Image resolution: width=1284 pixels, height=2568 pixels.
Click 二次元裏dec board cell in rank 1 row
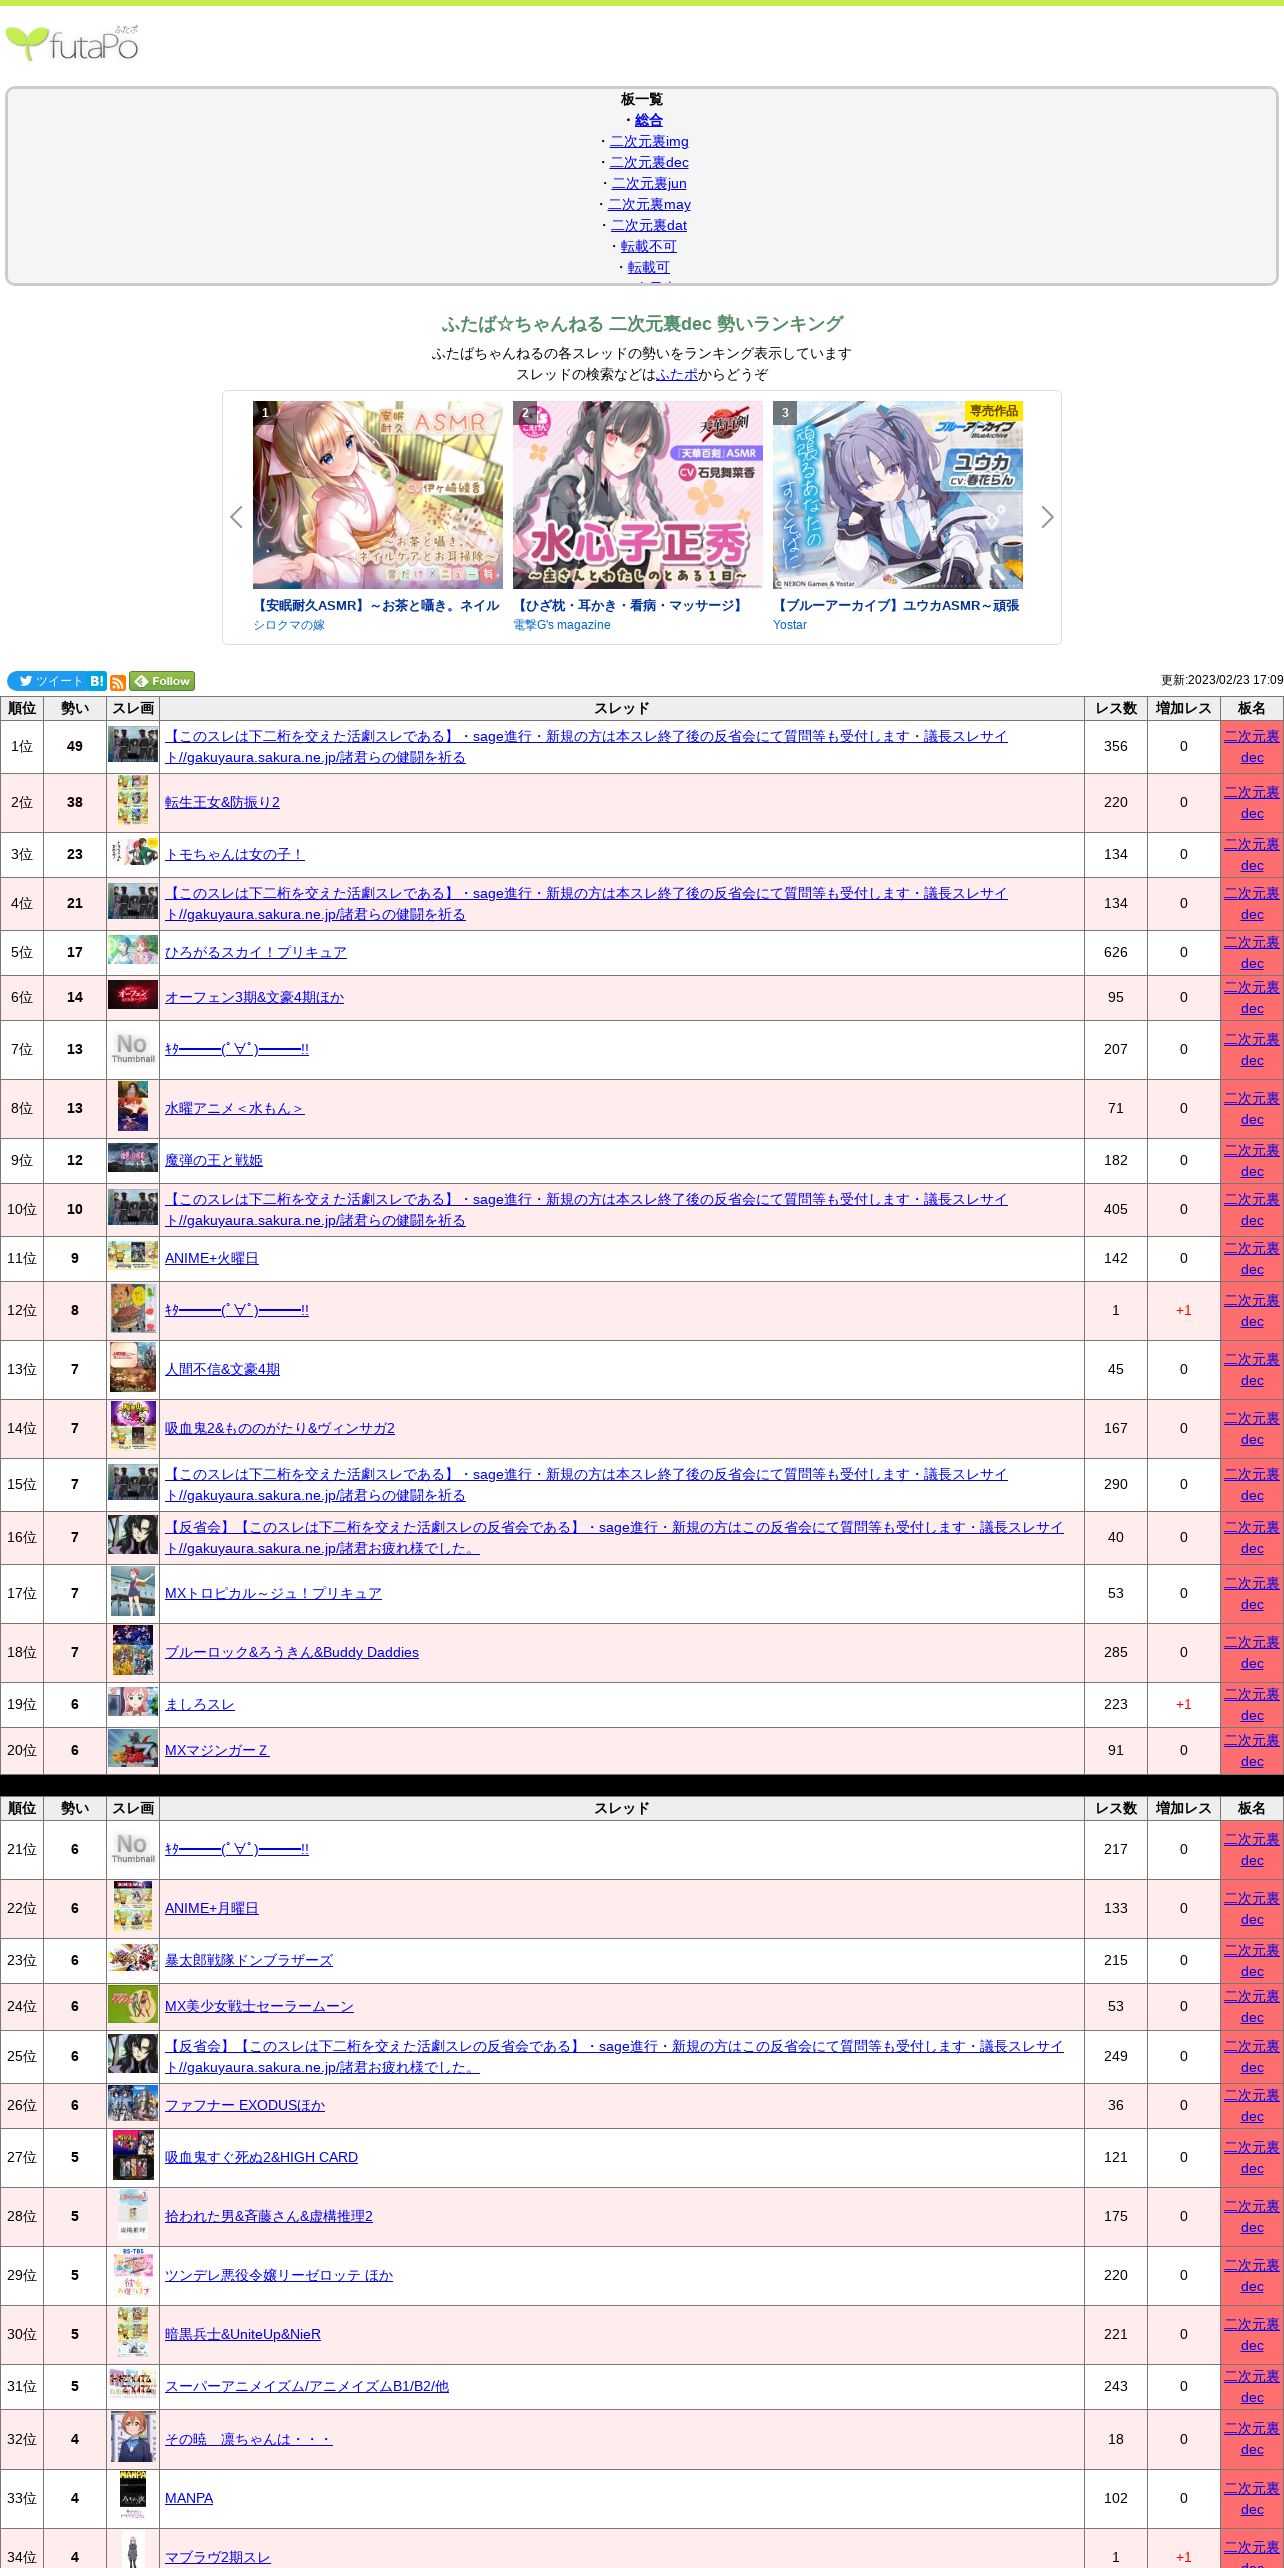click(1252, 747)
